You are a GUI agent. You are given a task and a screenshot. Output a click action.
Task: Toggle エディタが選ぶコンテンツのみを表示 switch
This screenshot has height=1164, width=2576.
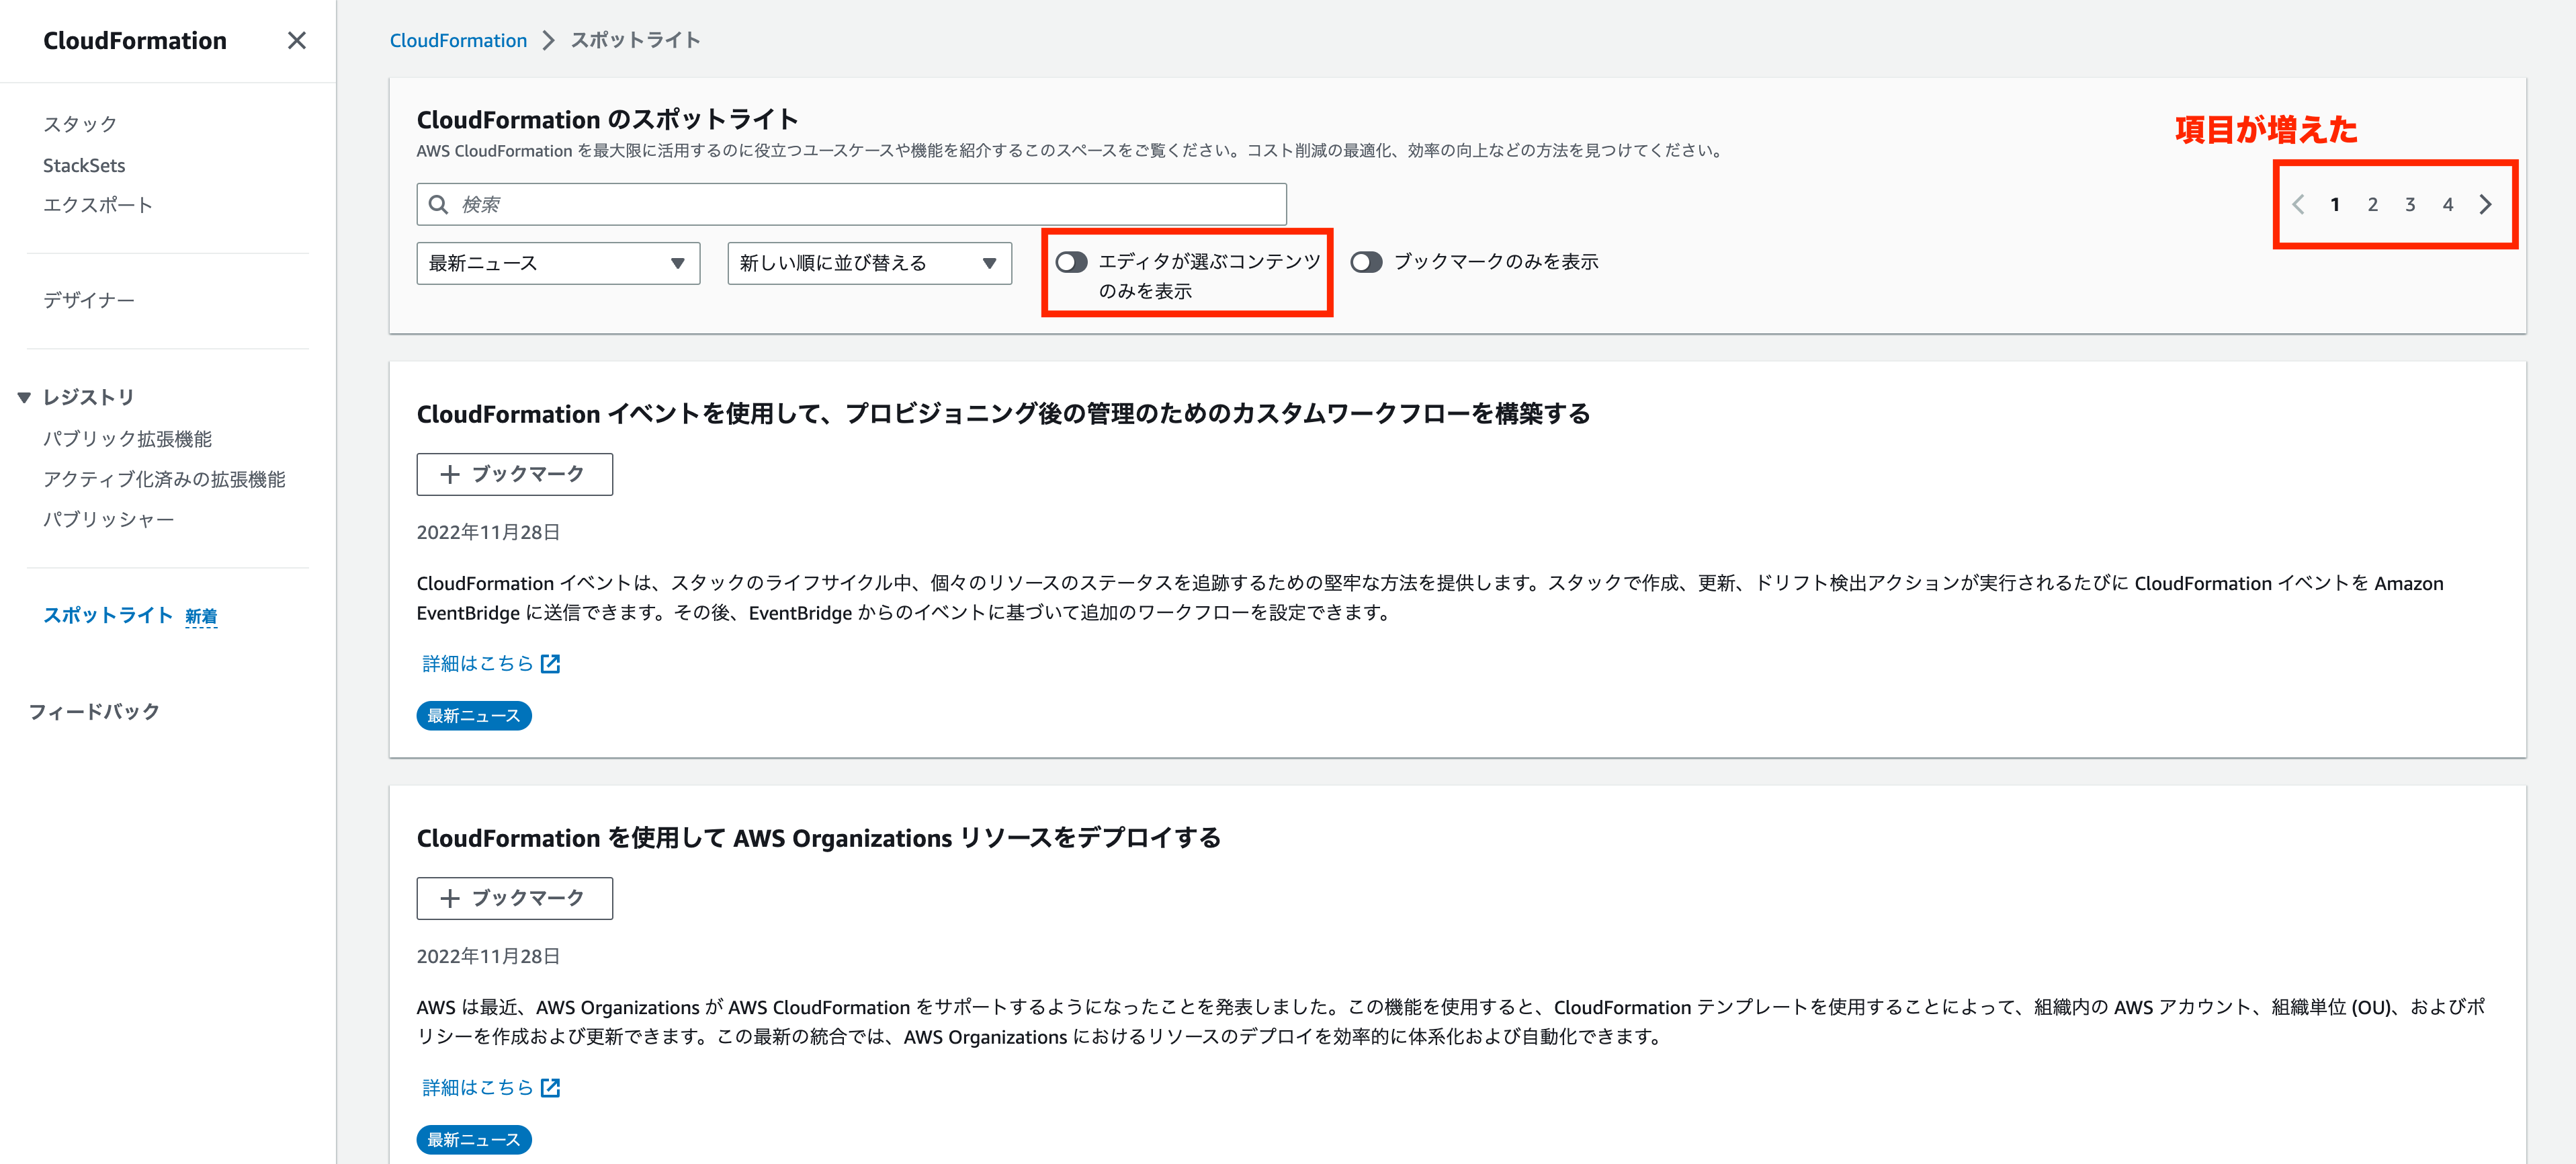[1071, 262]
